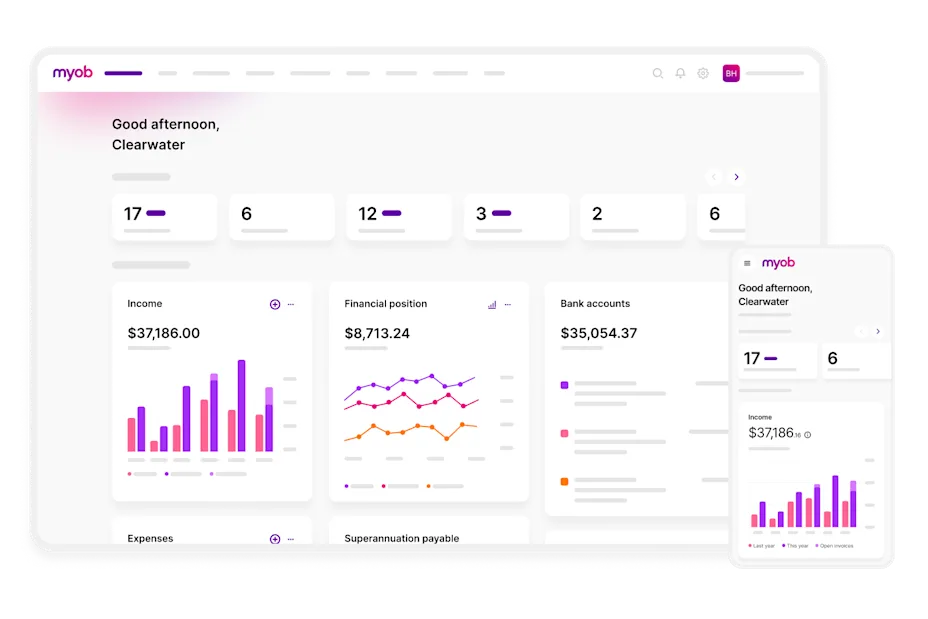This screenshot has height=619, width=928.
Task: Open the search icon in the top bar
Action: tap(657, 73)
